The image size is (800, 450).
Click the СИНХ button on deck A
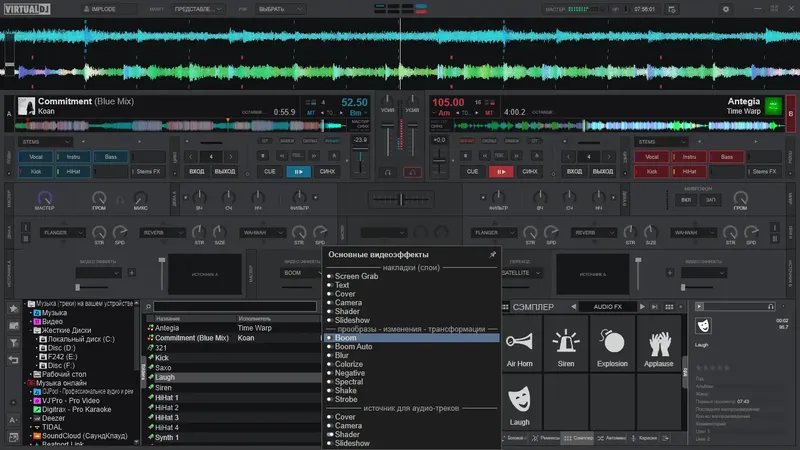click(x=327, y=171)
